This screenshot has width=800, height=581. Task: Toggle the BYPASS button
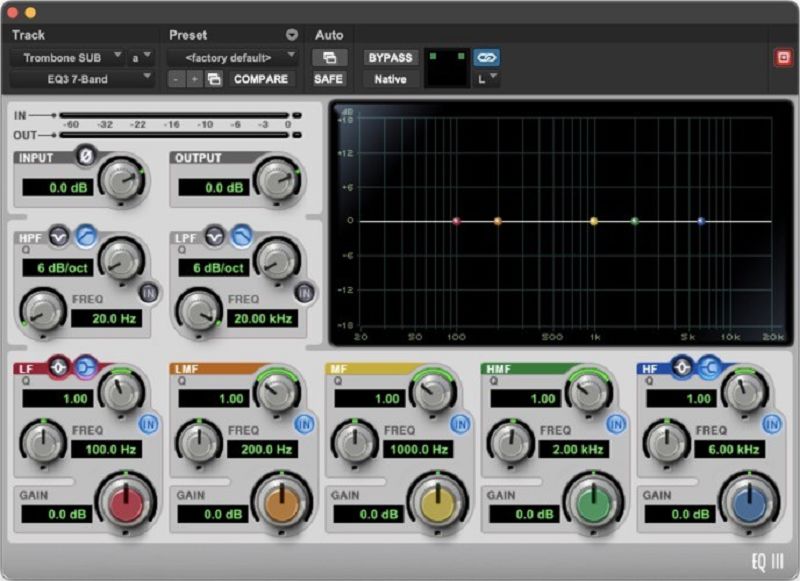pos(390,58)
